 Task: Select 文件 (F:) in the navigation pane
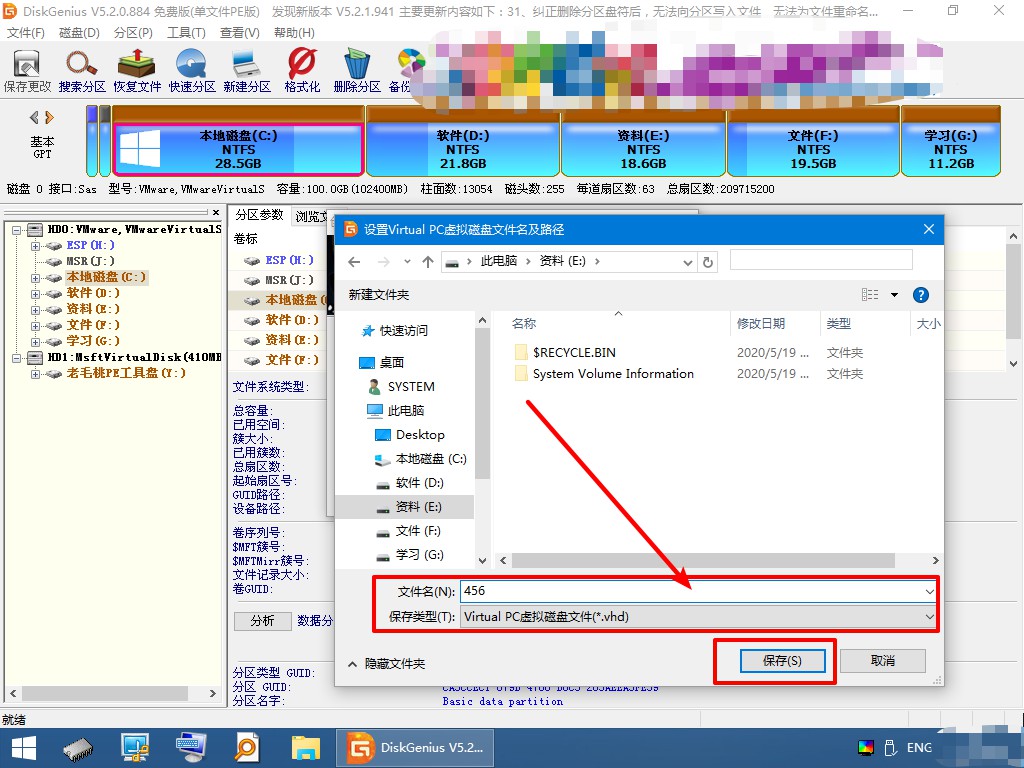point(408,531)
